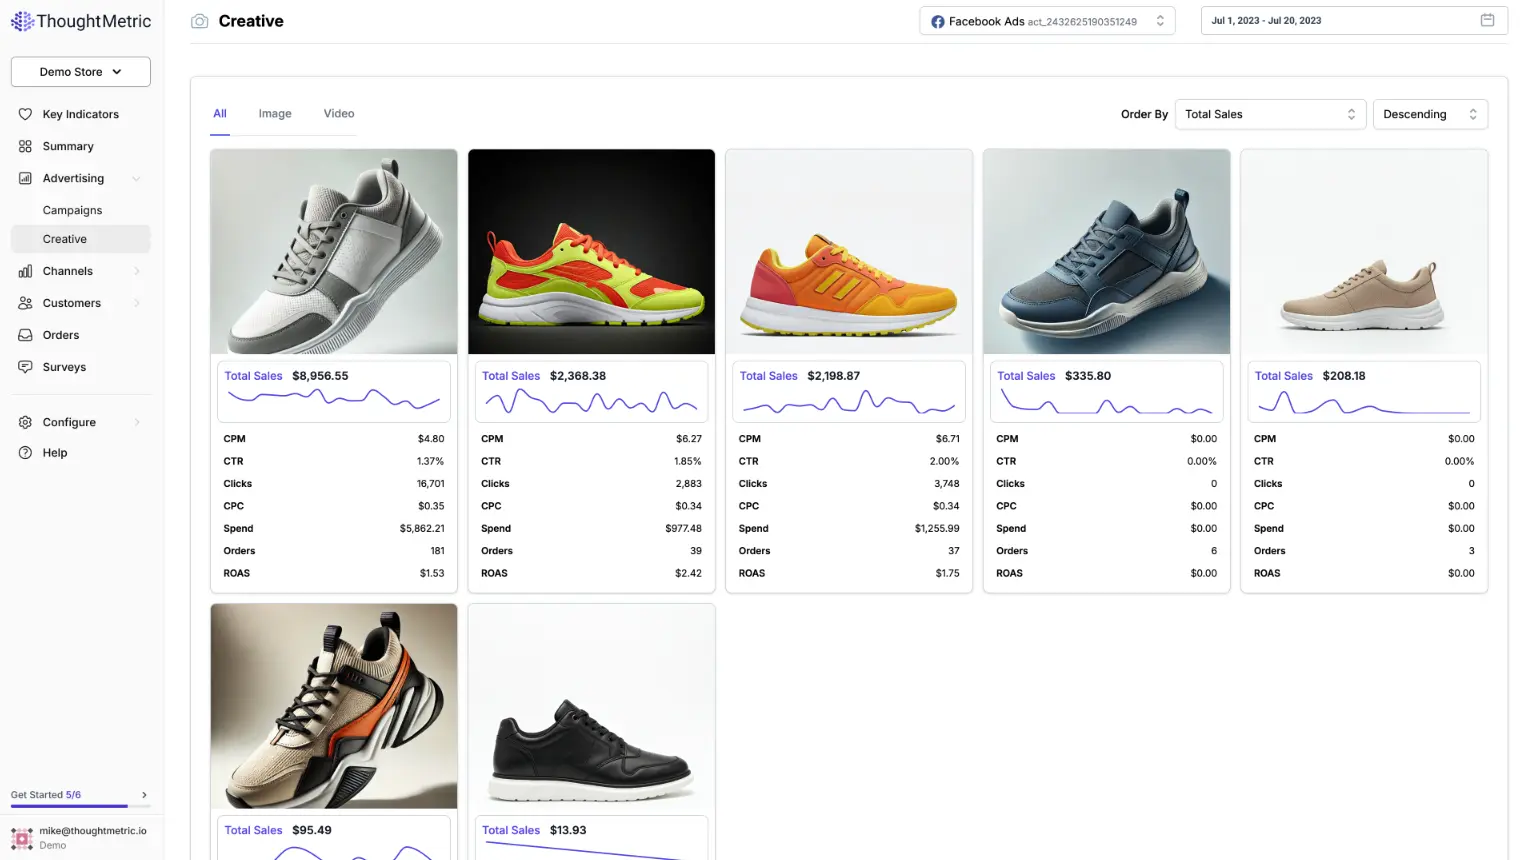Open the calendar icon in the date range picker
This screenshot has width=1532, height=860.
click(1489, 19)
